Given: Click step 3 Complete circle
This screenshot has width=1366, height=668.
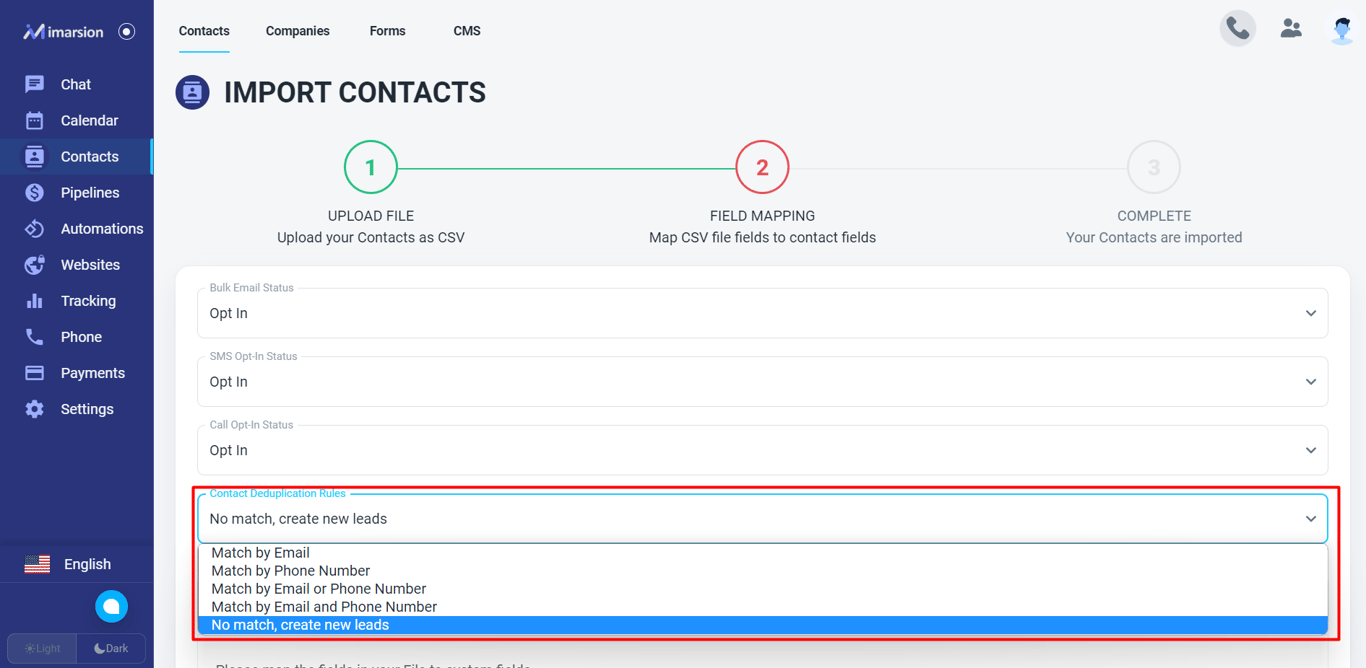Looking at the screenshot, I should pyautogui.click(x=1154, y=167).
